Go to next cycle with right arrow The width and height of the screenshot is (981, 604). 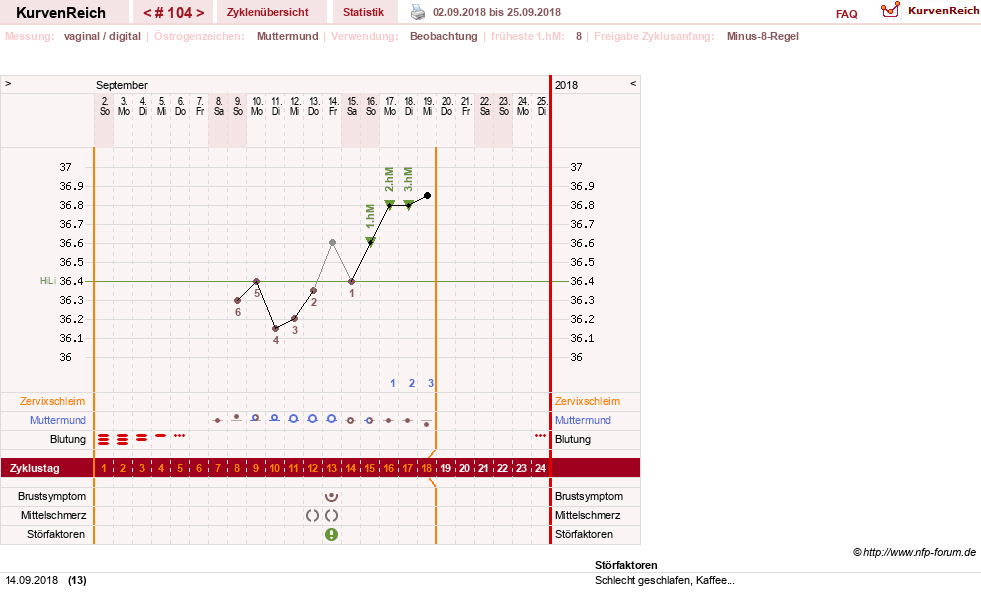(200, 13)
